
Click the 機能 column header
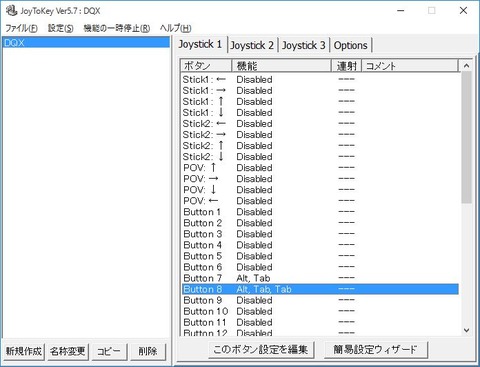tap(281, 66)
